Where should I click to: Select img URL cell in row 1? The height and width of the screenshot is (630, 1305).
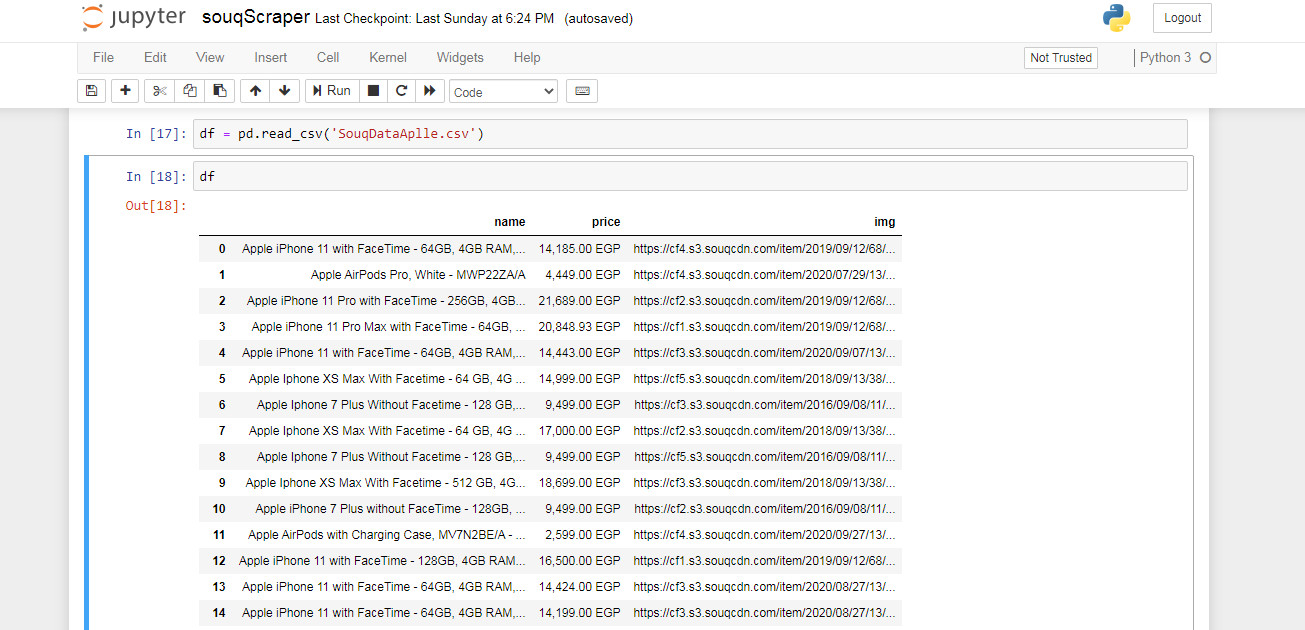pyautogui.click(x=765, y=275)
